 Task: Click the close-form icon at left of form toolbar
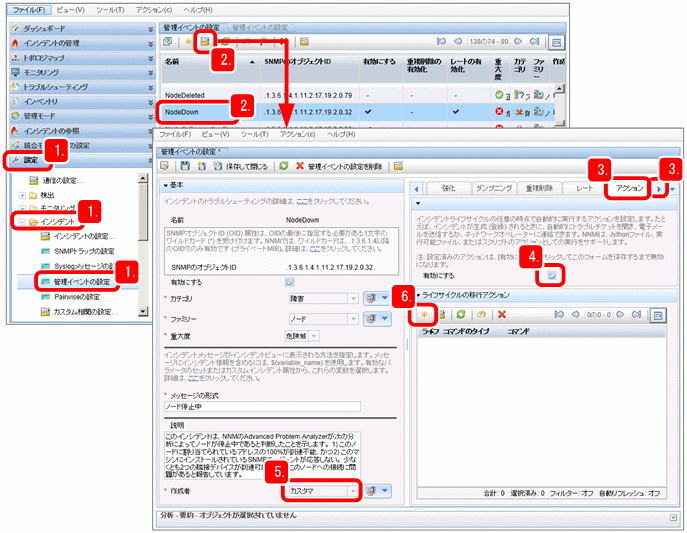click(165, 166)
